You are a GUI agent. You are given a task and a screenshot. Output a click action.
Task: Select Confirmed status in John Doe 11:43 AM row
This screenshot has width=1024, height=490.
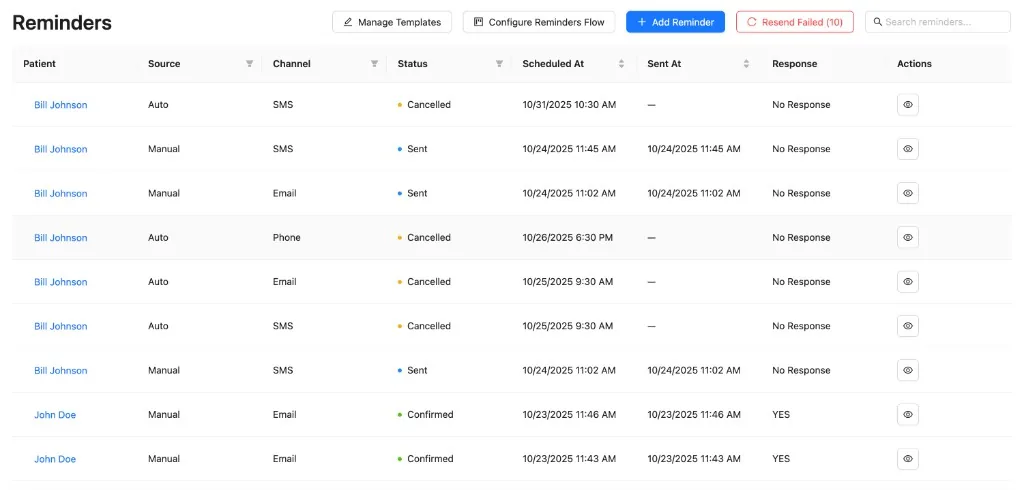426,459
